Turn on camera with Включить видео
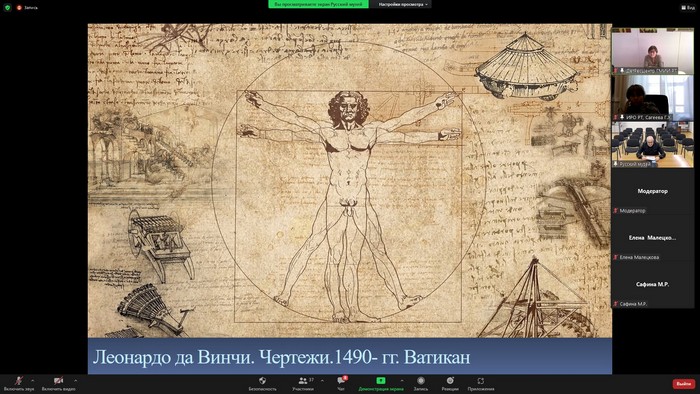This screenshot has width=700, height=394. click(x=58, y=383)
